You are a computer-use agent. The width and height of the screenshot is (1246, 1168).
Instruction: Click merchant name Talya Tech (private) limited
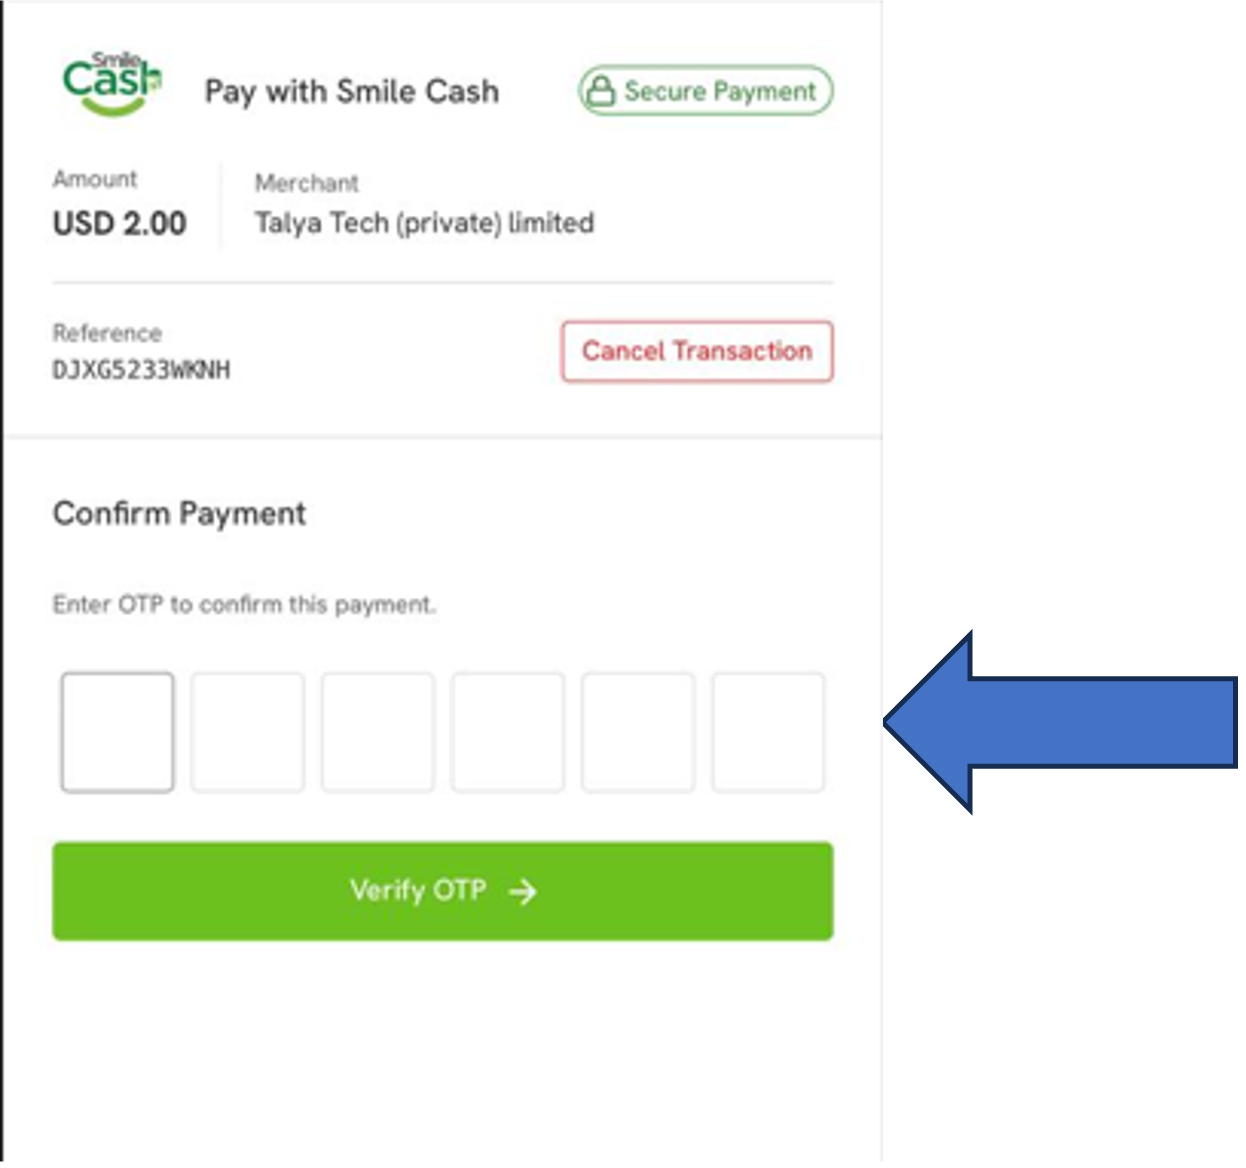(x=424, y=222)
